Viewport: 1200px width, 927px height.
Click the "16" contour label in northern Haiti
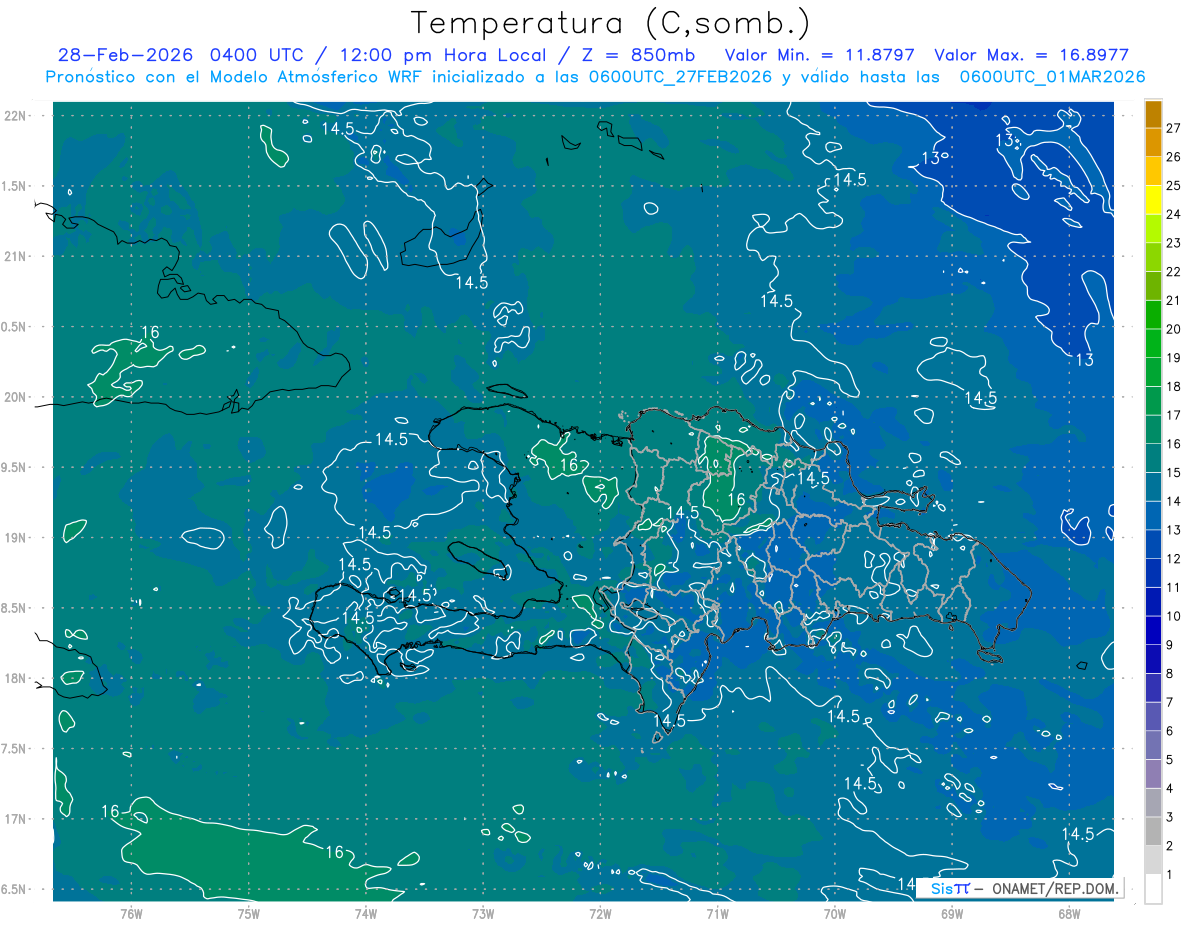pos(568,465)
